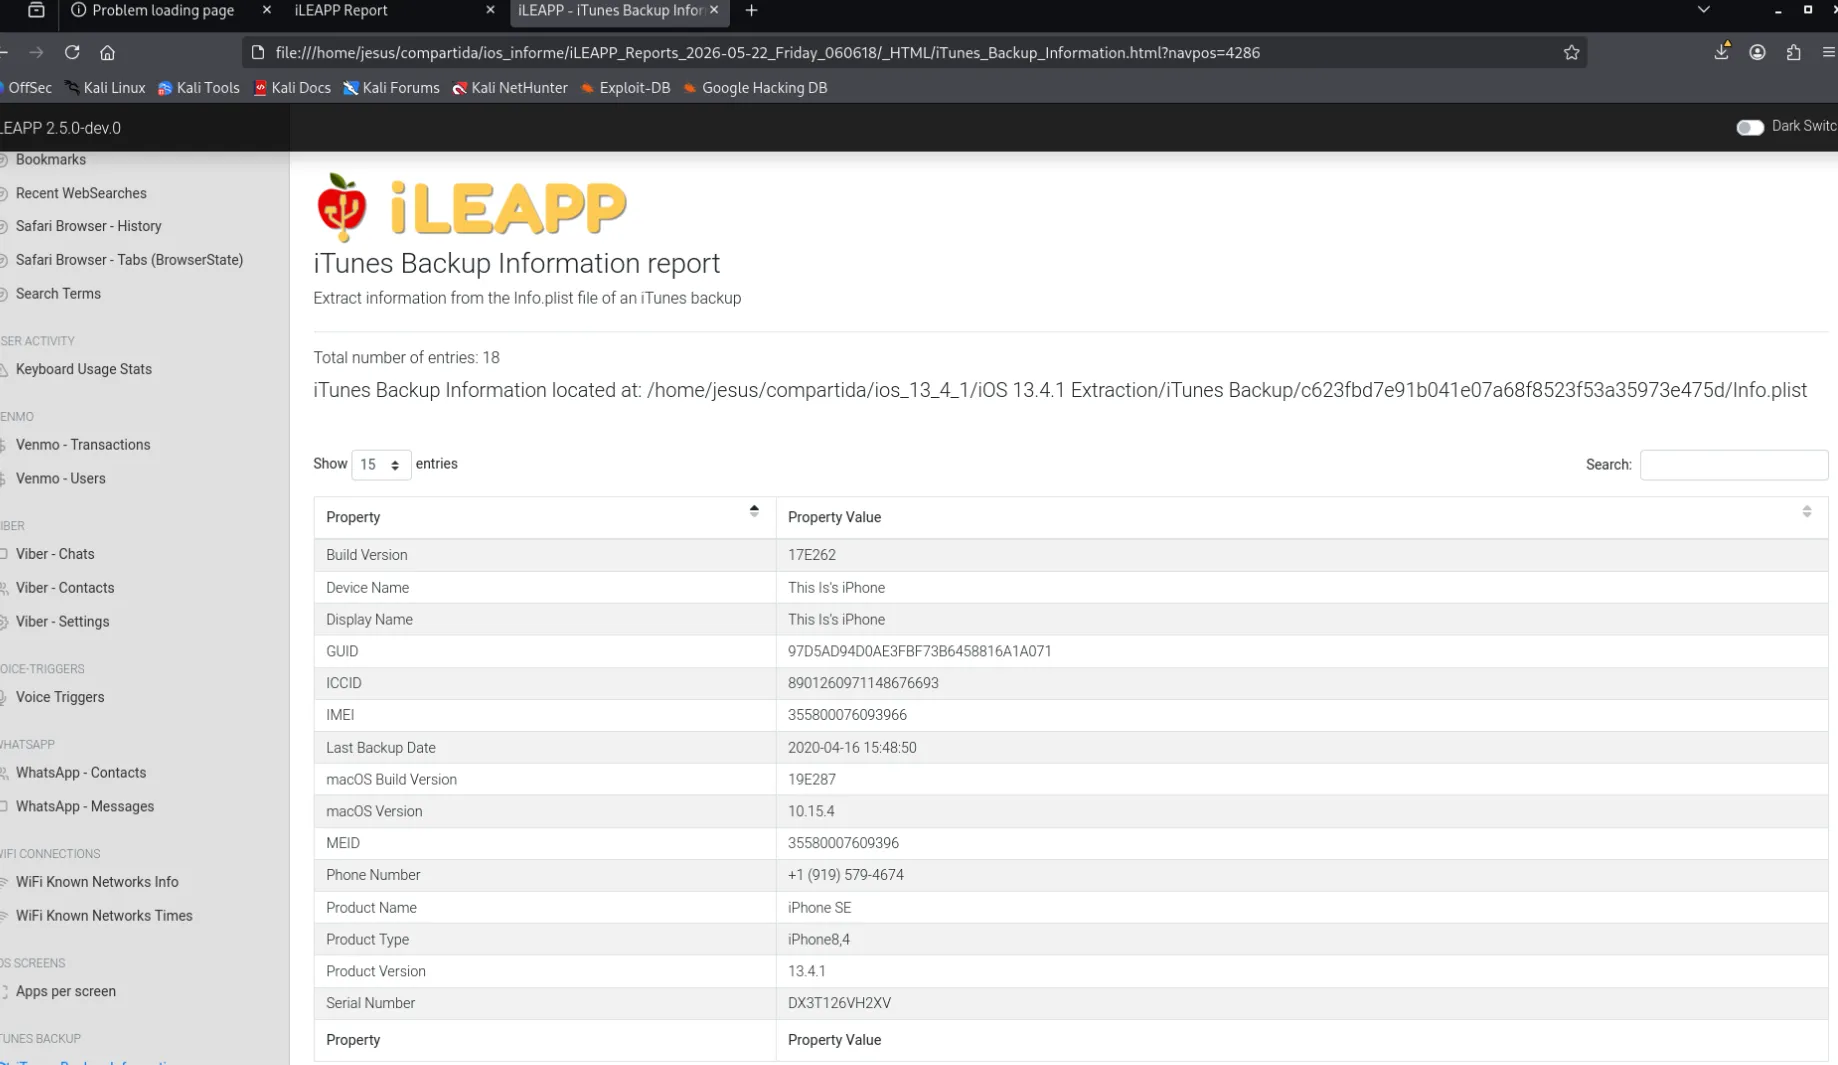Toggle the Dark Switch
This screenshot has width=1838, height=1065.
[1749, 127]
